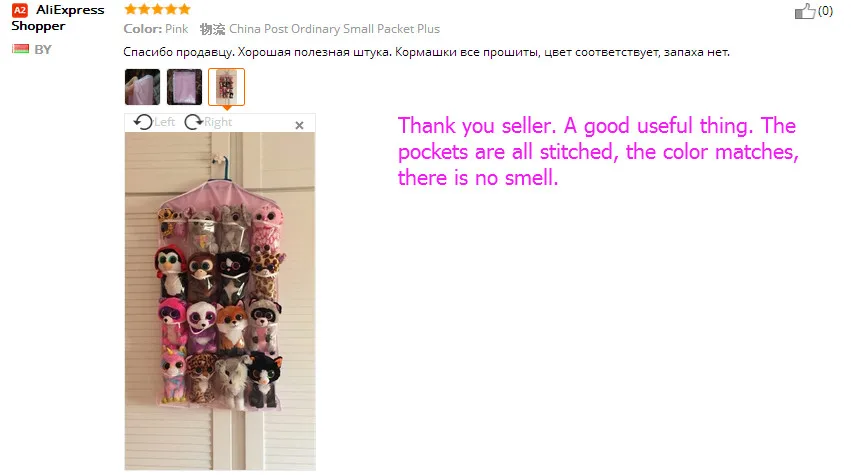The image size is (851, 475).
Task: Click the red A2 buyer level badge
Action: [x=20, y=10]
